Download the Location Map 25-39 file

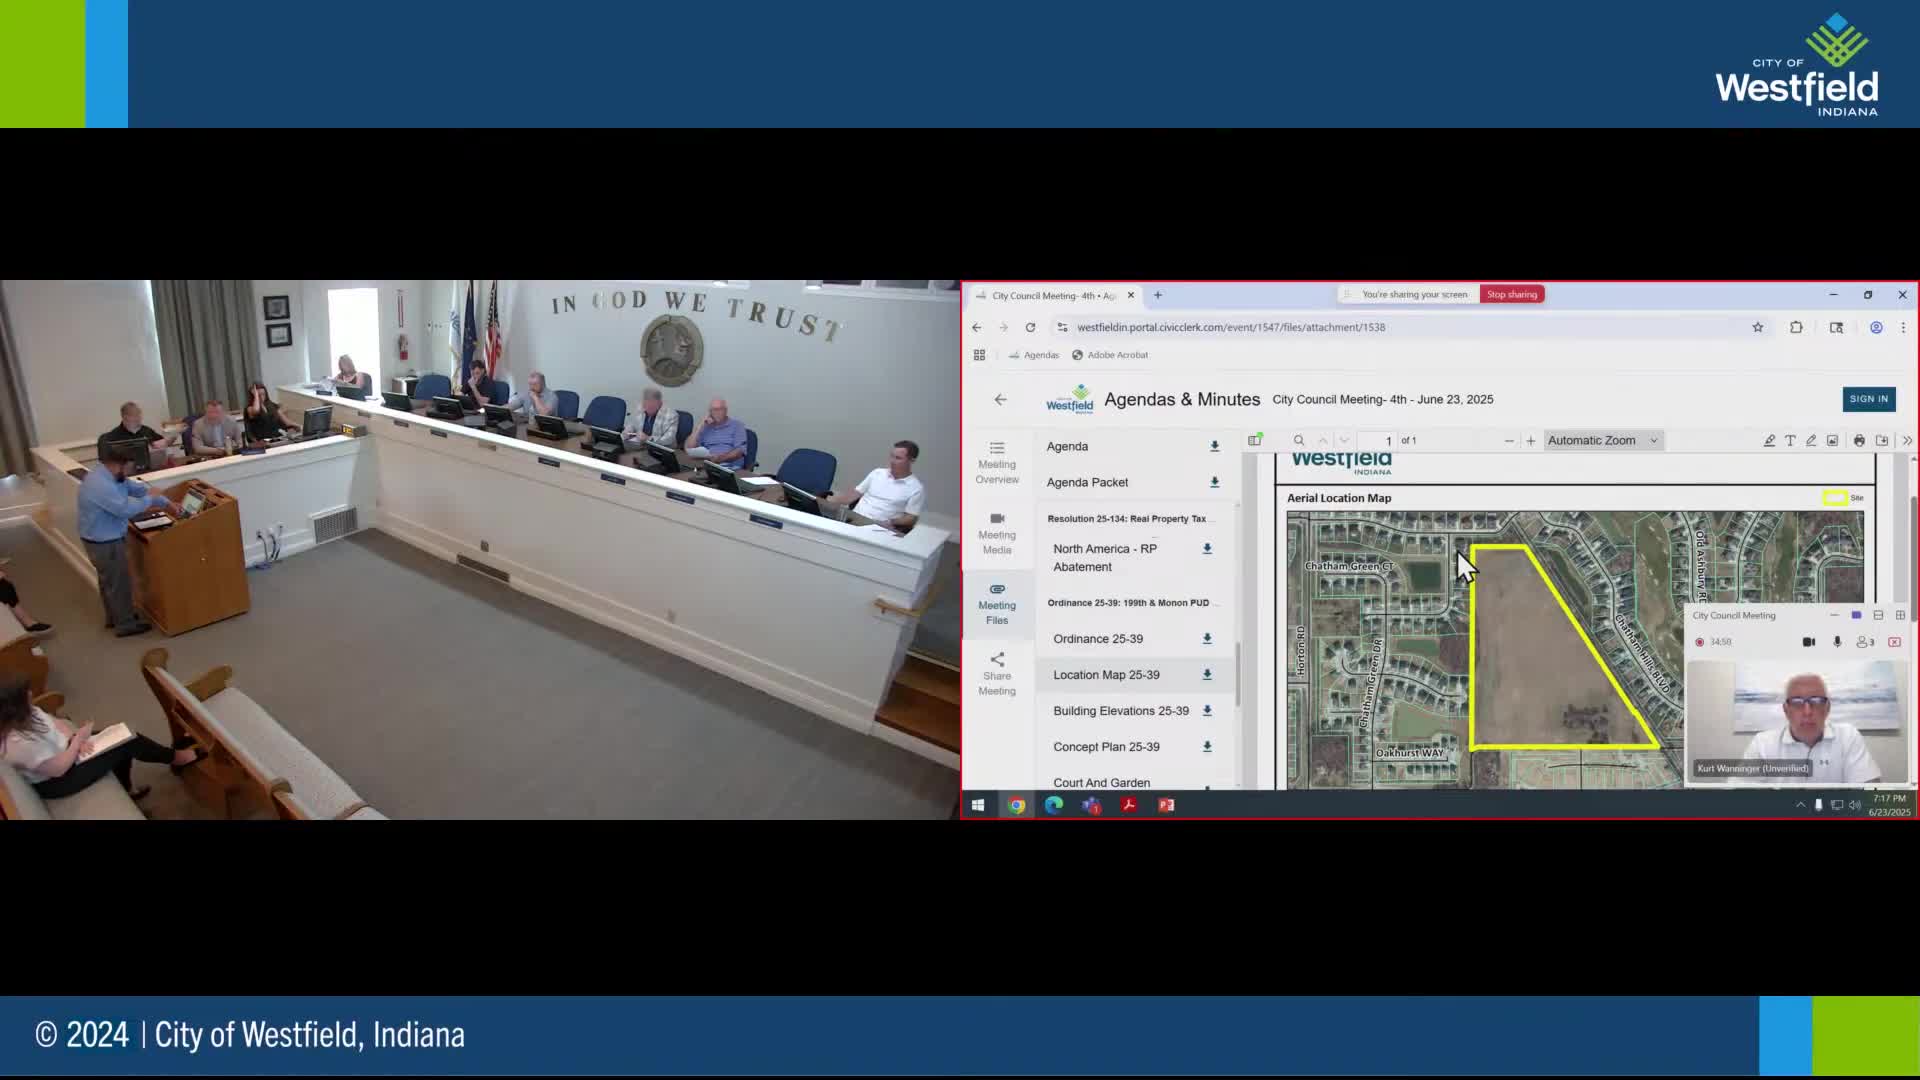(1207, 675)
